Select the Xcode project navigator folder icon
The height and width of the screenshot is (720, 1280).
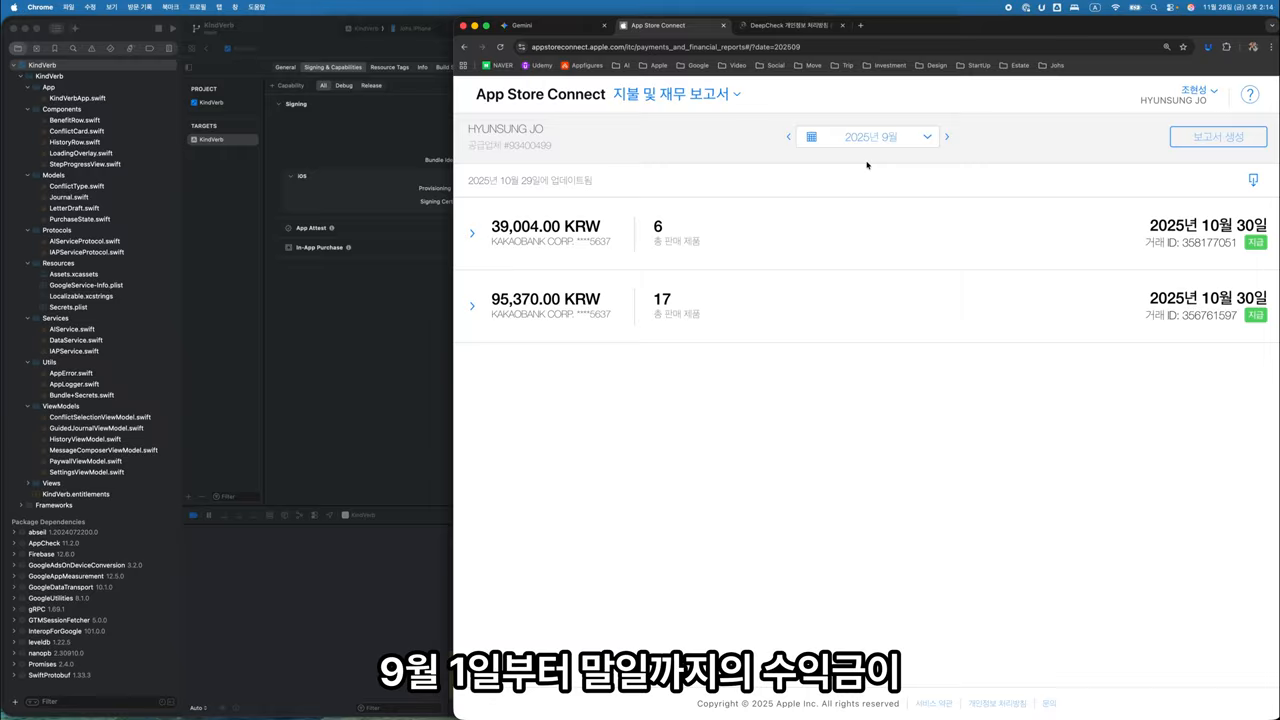[x=17, y=48]
